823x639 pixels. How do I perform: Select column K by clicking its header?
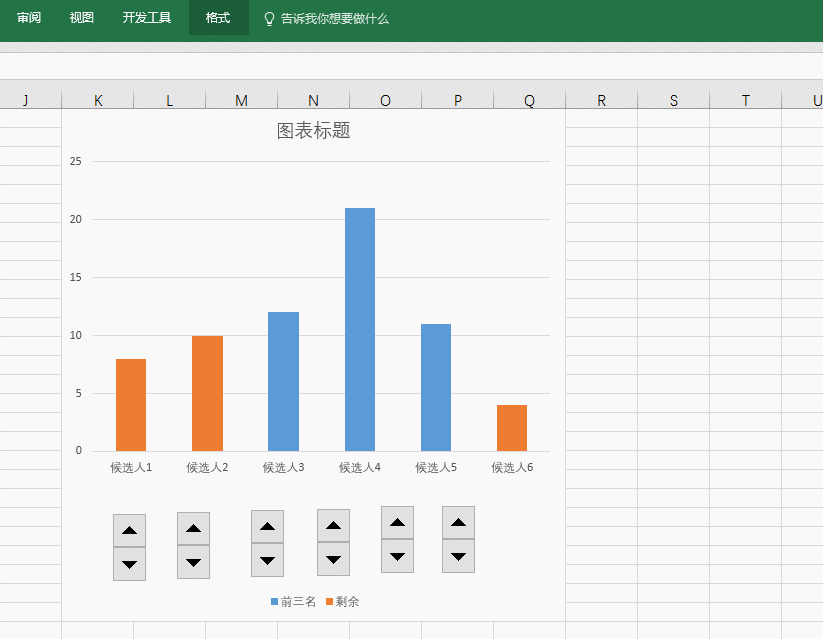point(97,99)
